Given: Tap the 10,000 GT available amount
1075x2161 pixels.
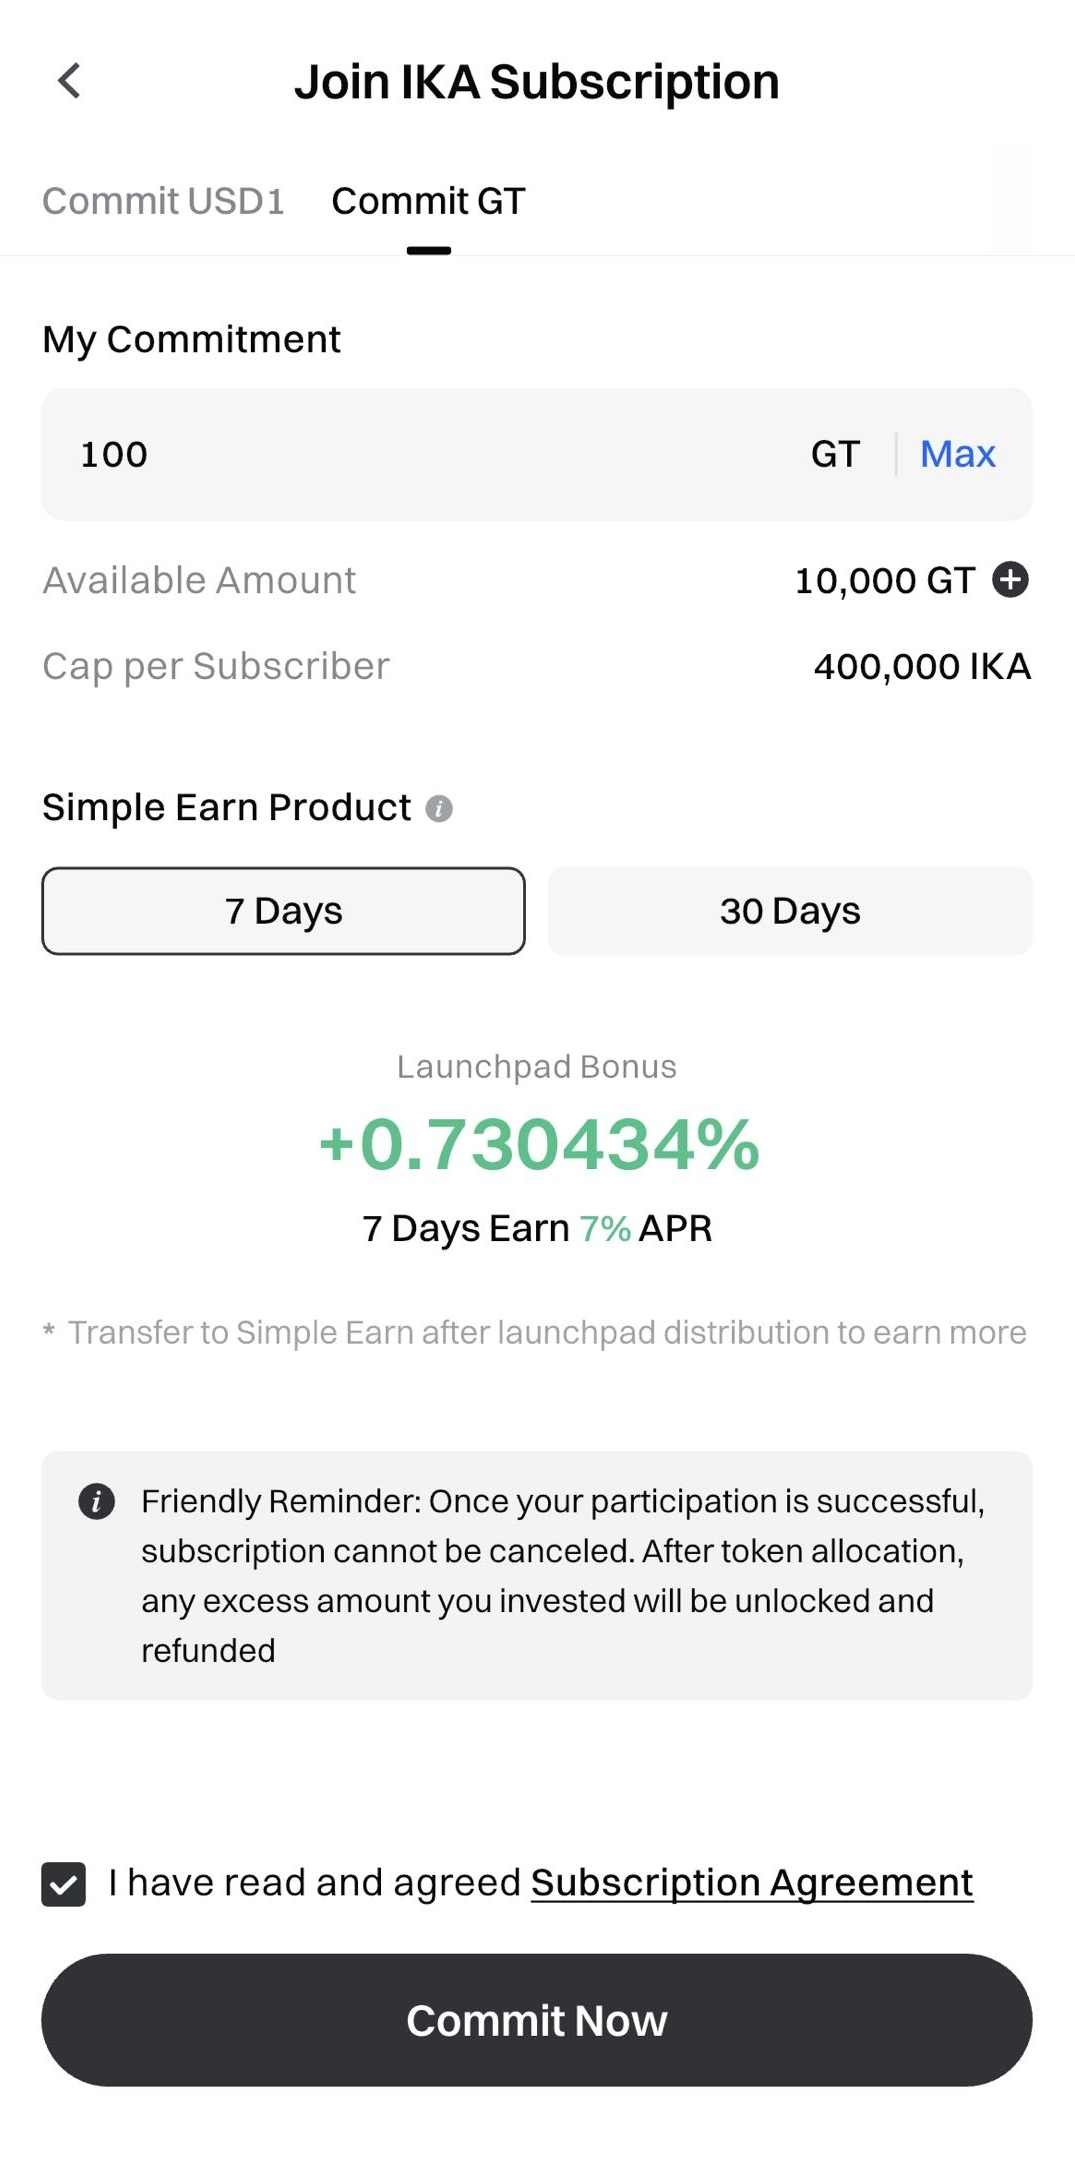Looking at the screenshot, I should pos(884,580).
